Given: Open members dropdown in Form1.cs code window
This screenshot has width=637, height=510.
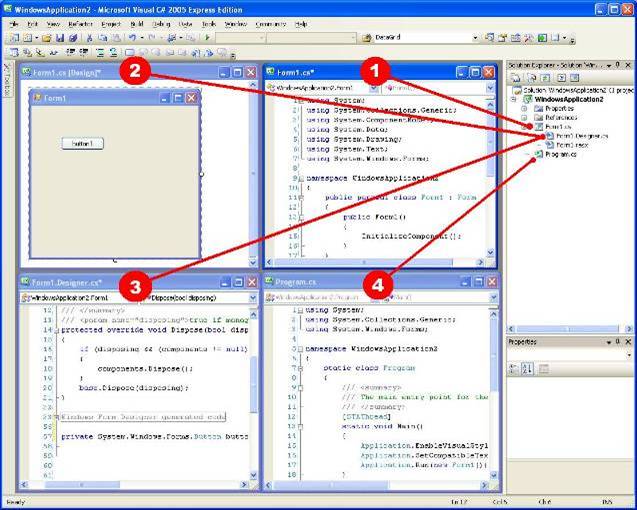Looking at the screenshot, I should click(490, 88).
